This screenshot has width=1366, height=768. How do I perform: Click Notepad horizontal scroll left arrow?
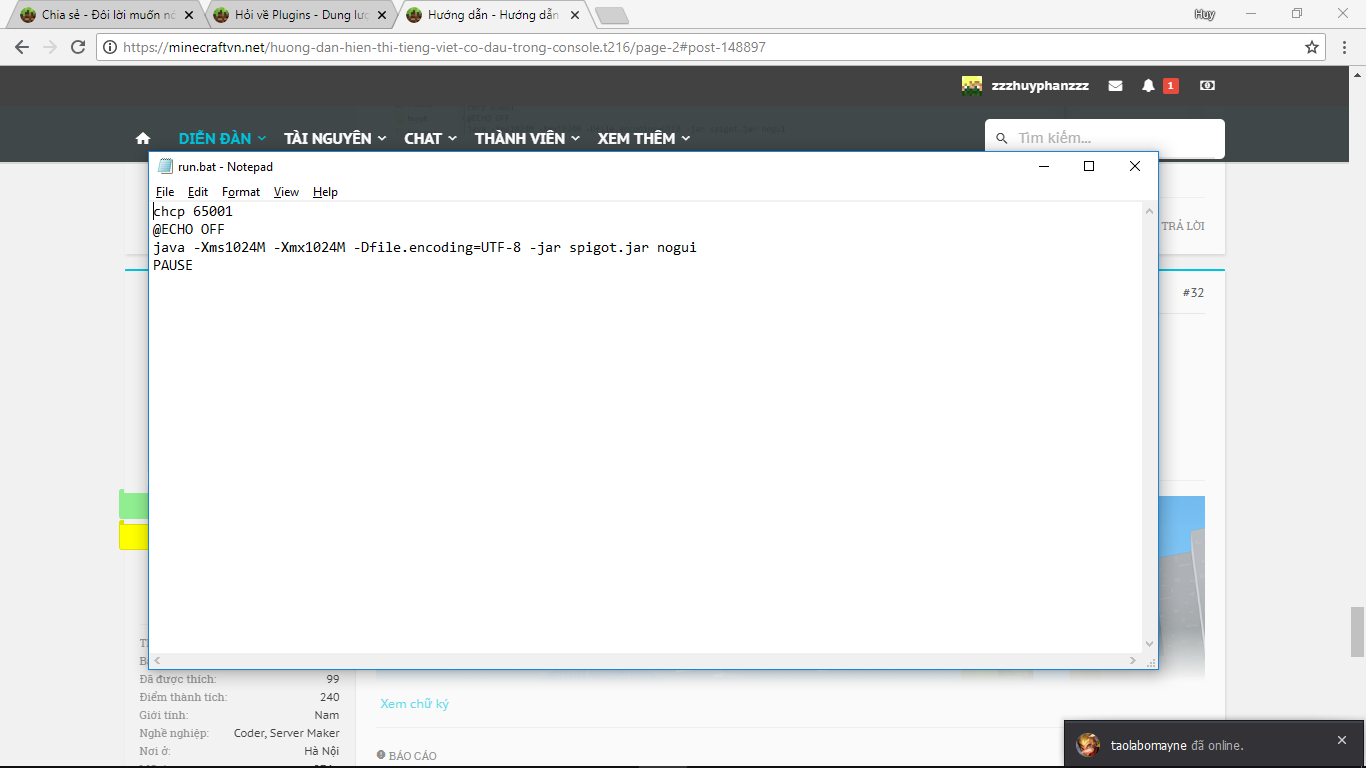click(158, 660)
